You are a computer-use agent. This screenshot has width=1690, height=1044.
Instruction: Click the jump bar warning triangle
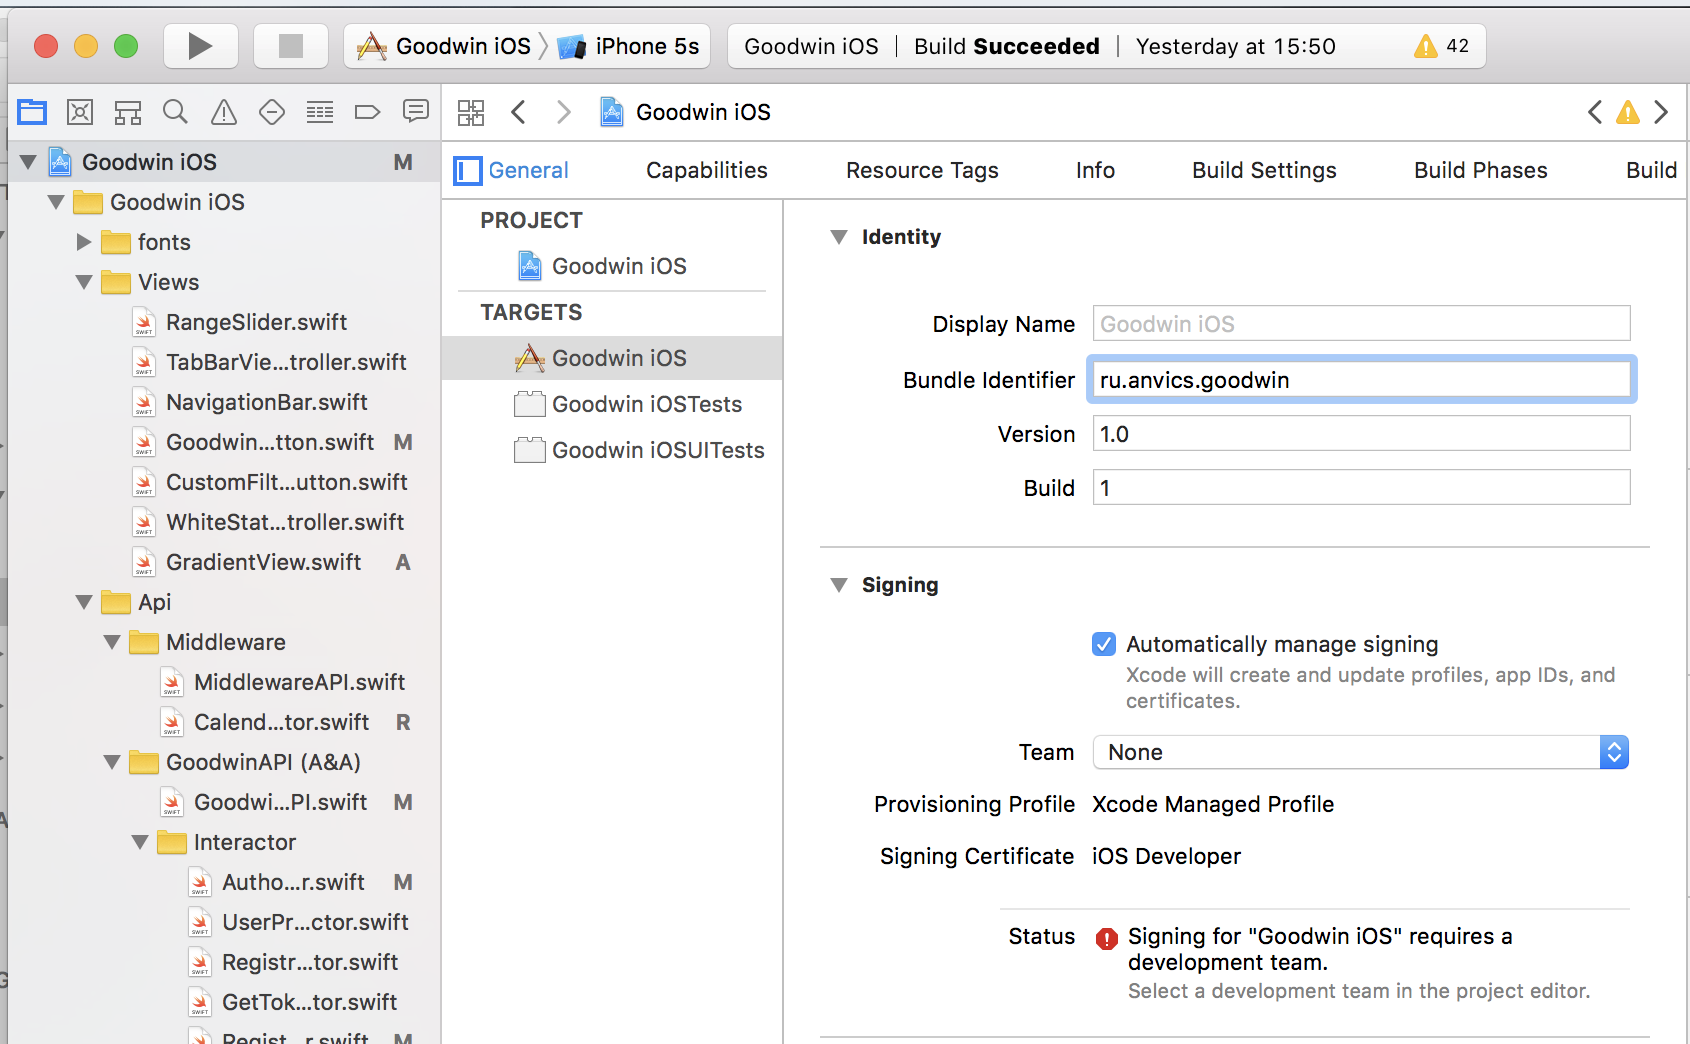coord(1628,112)
